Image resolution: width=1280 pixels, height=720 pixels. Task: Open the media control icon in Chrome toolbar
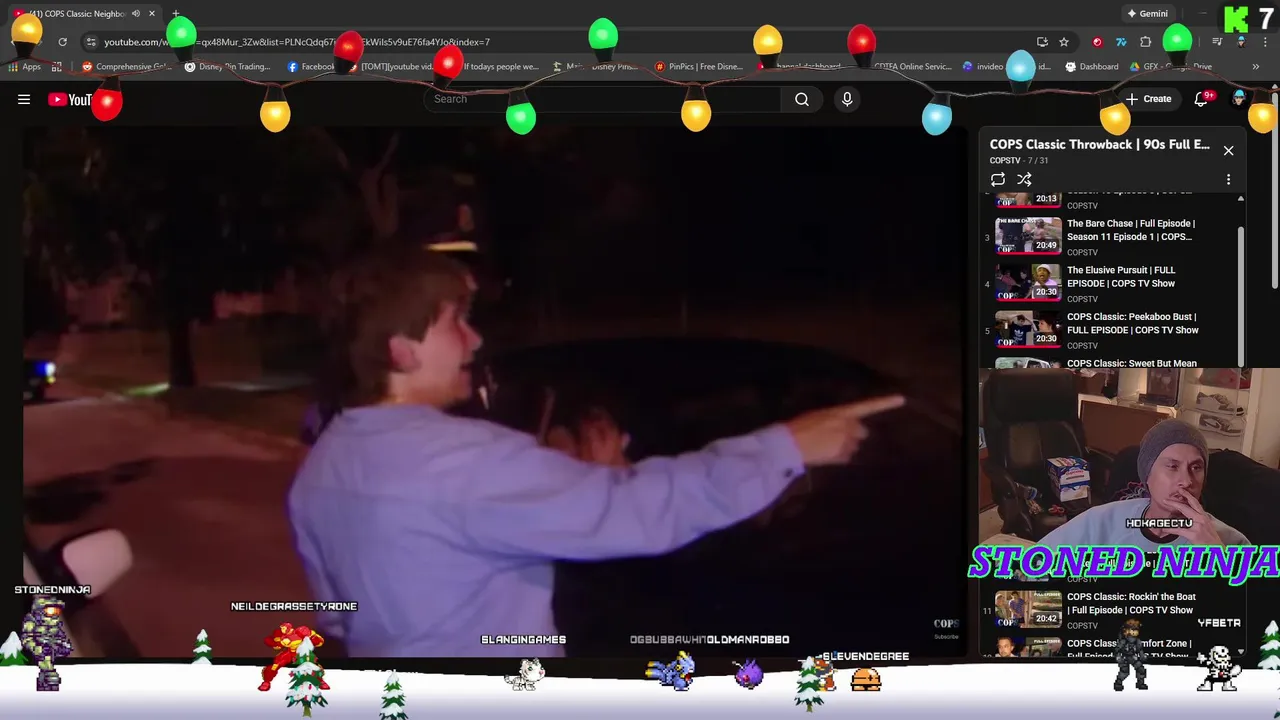pyautogui.click(x=1217, y=42)
